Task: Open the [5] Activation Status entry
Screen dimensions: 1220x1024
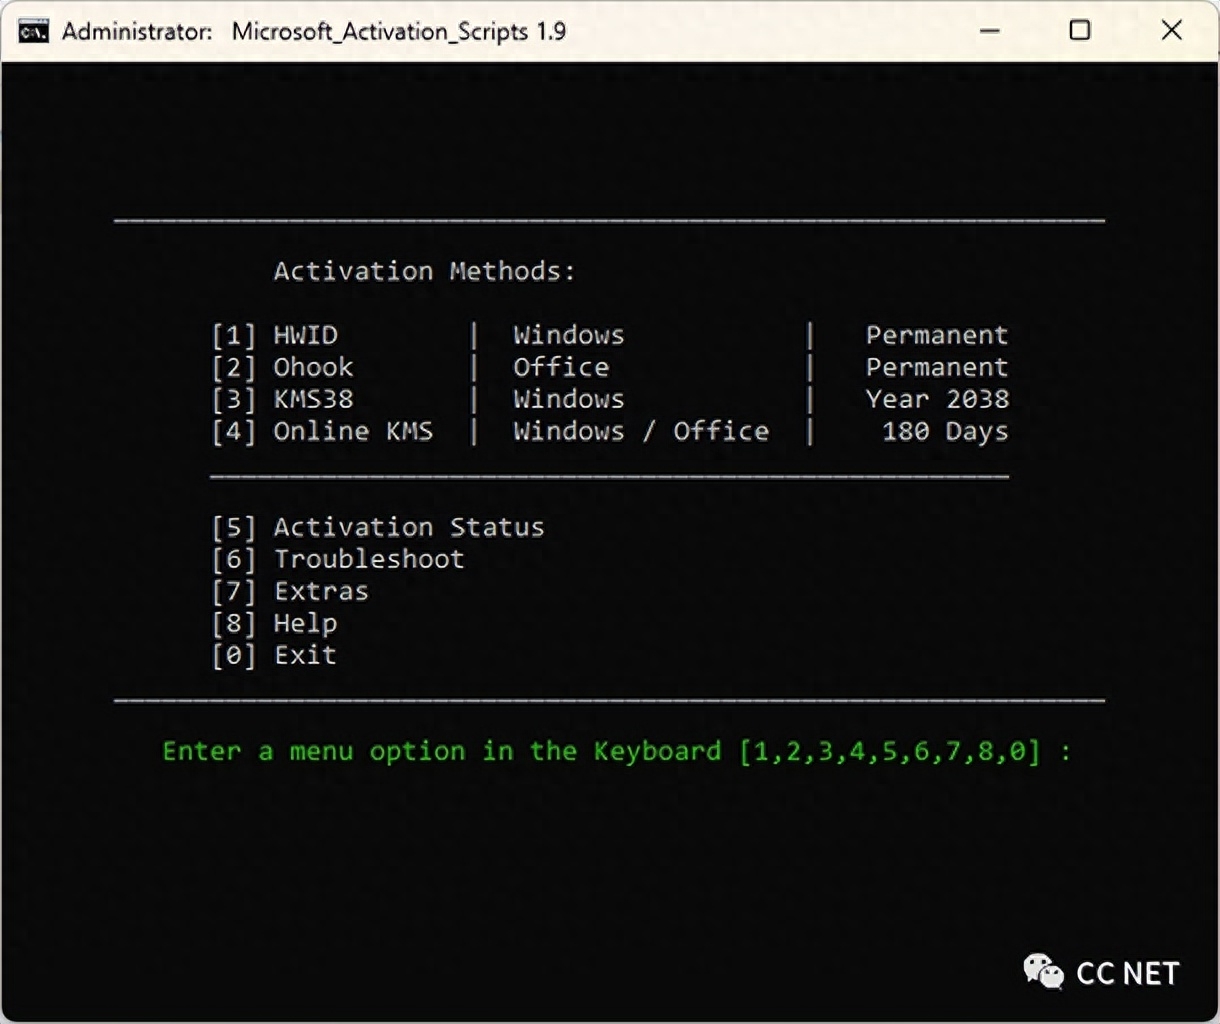Action: click(x=378, y=527)
